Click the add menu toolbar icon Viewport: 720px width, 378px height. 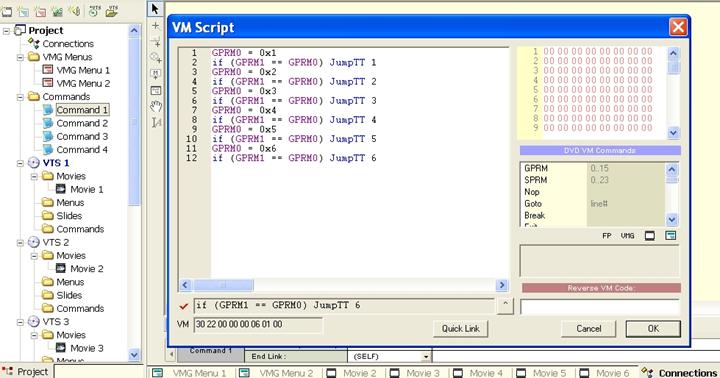point(23,12)
